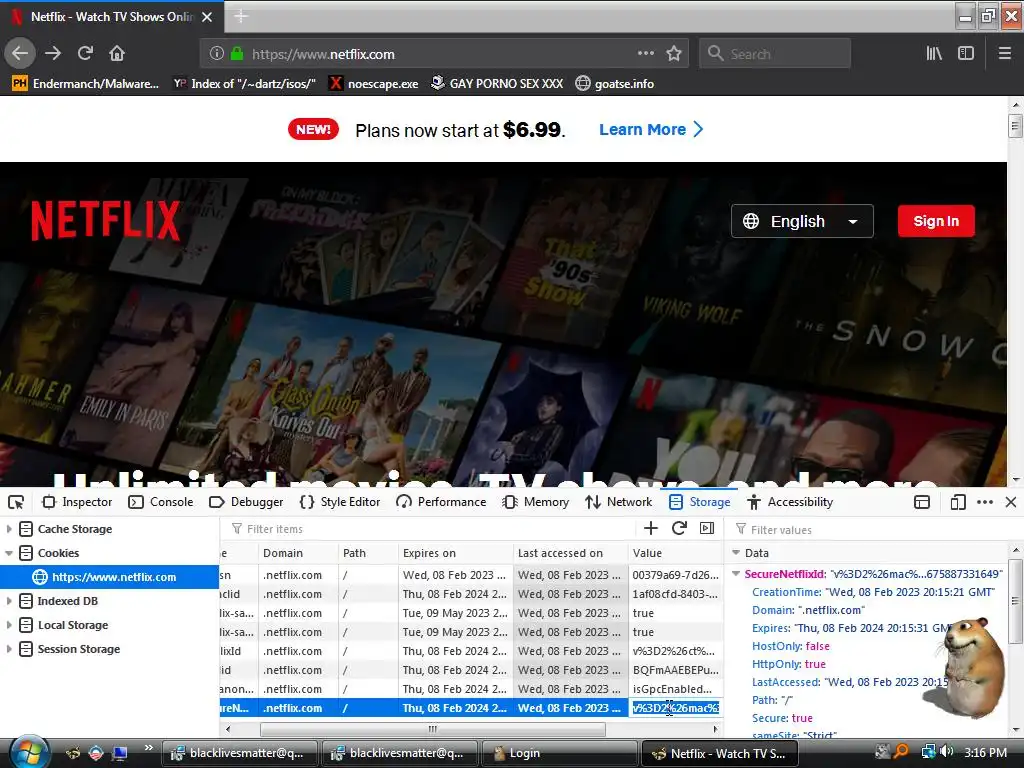Toggle the sidebars icon in Firefox toolbar

966,54
